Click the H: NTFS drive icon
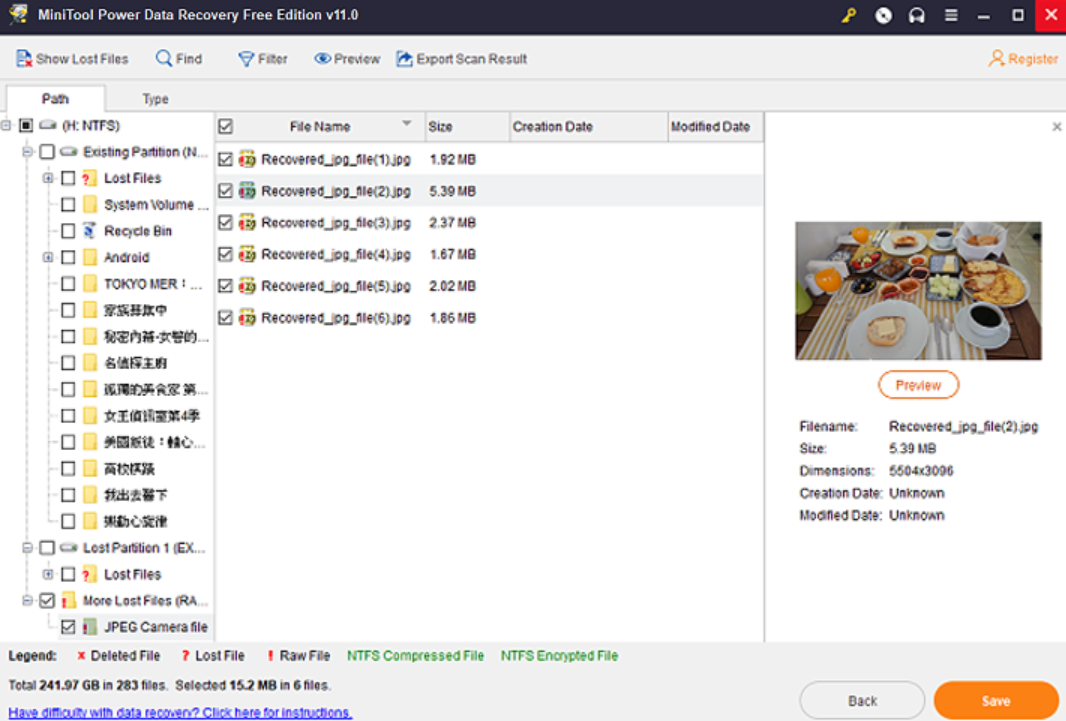1066x721 pixels. point(48,125)
